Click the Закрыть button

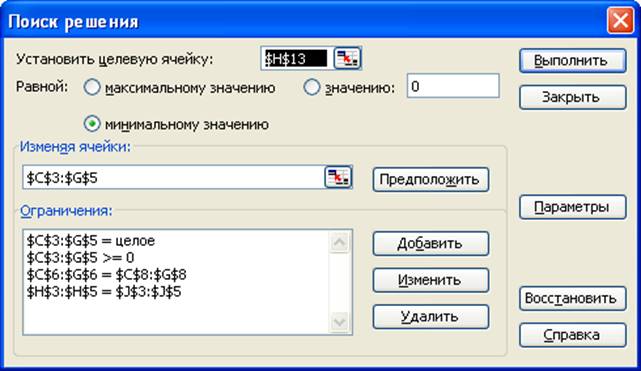[572, 97]
